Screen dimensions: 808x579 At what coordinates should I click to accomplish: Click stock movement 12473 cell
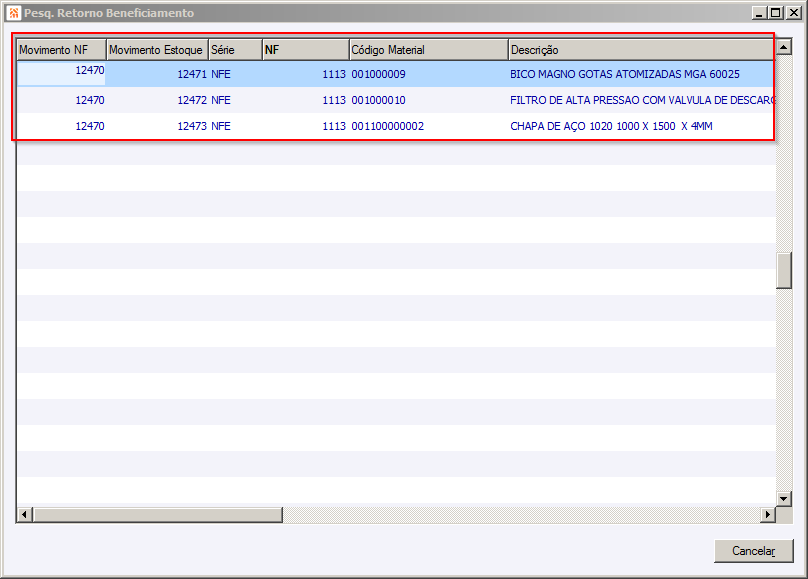click(x=192, y=126)
